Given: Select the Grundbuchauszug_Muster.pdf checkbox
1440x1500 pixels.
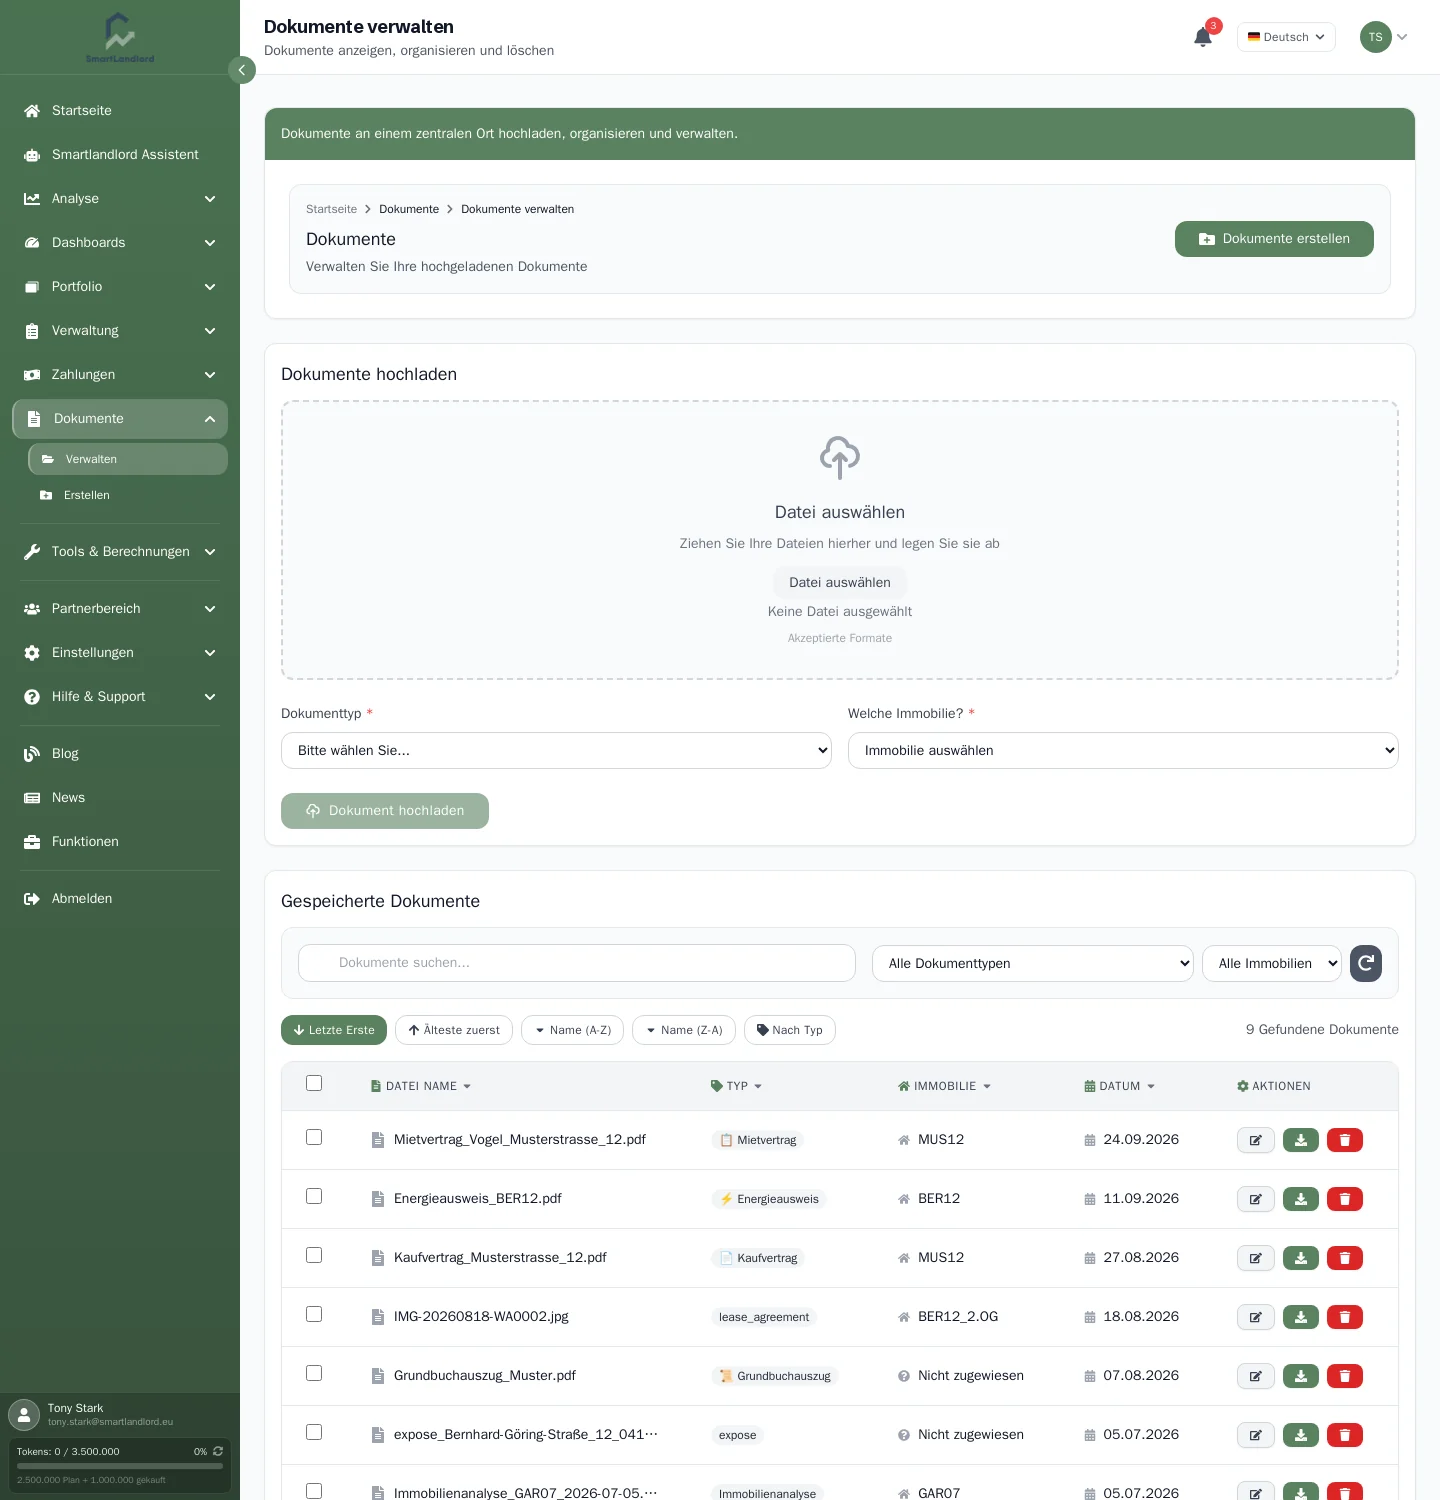Looking at the screenshot, I should tap(314, 1373).
